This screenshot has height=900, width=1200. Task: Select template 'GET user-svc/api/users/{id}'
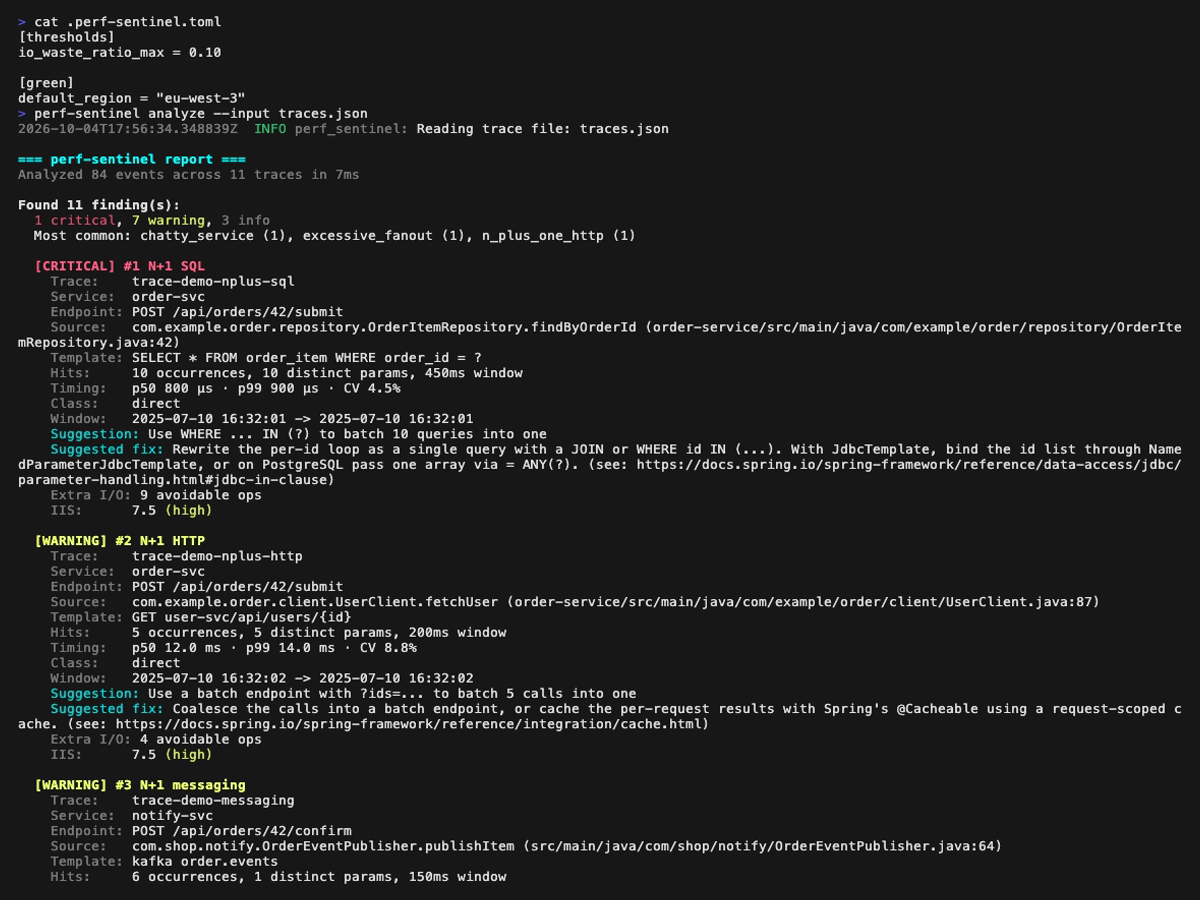(x=242, y=617)
